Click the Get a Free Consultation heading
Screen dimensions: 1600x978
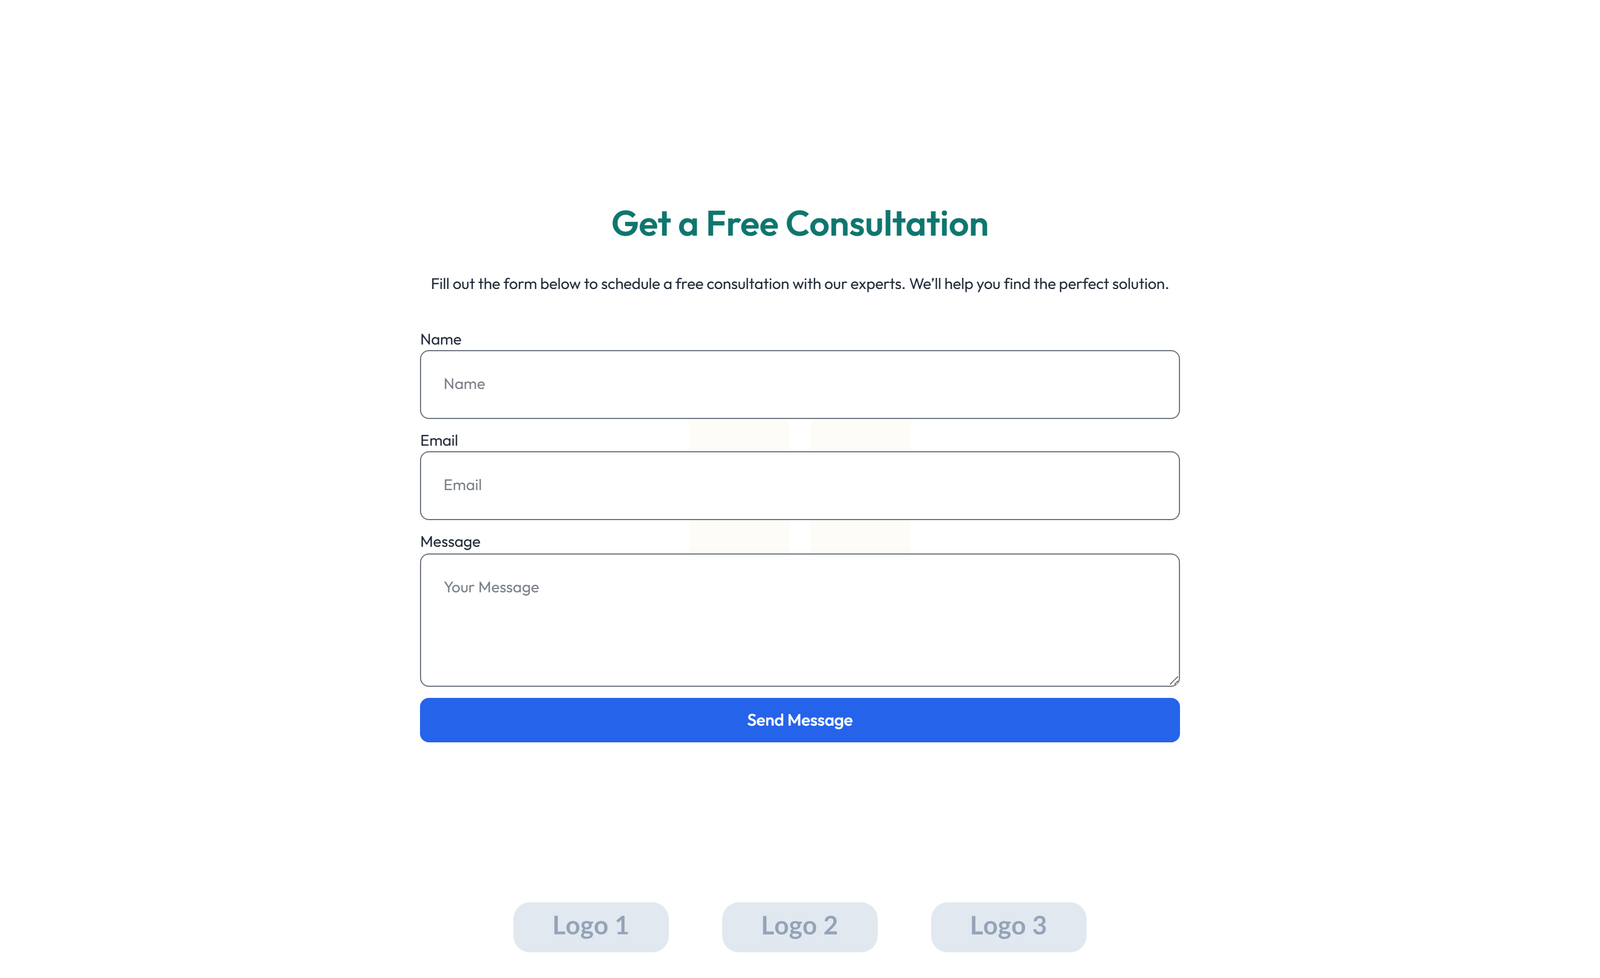pyautogui.click(x=799, y=224)
